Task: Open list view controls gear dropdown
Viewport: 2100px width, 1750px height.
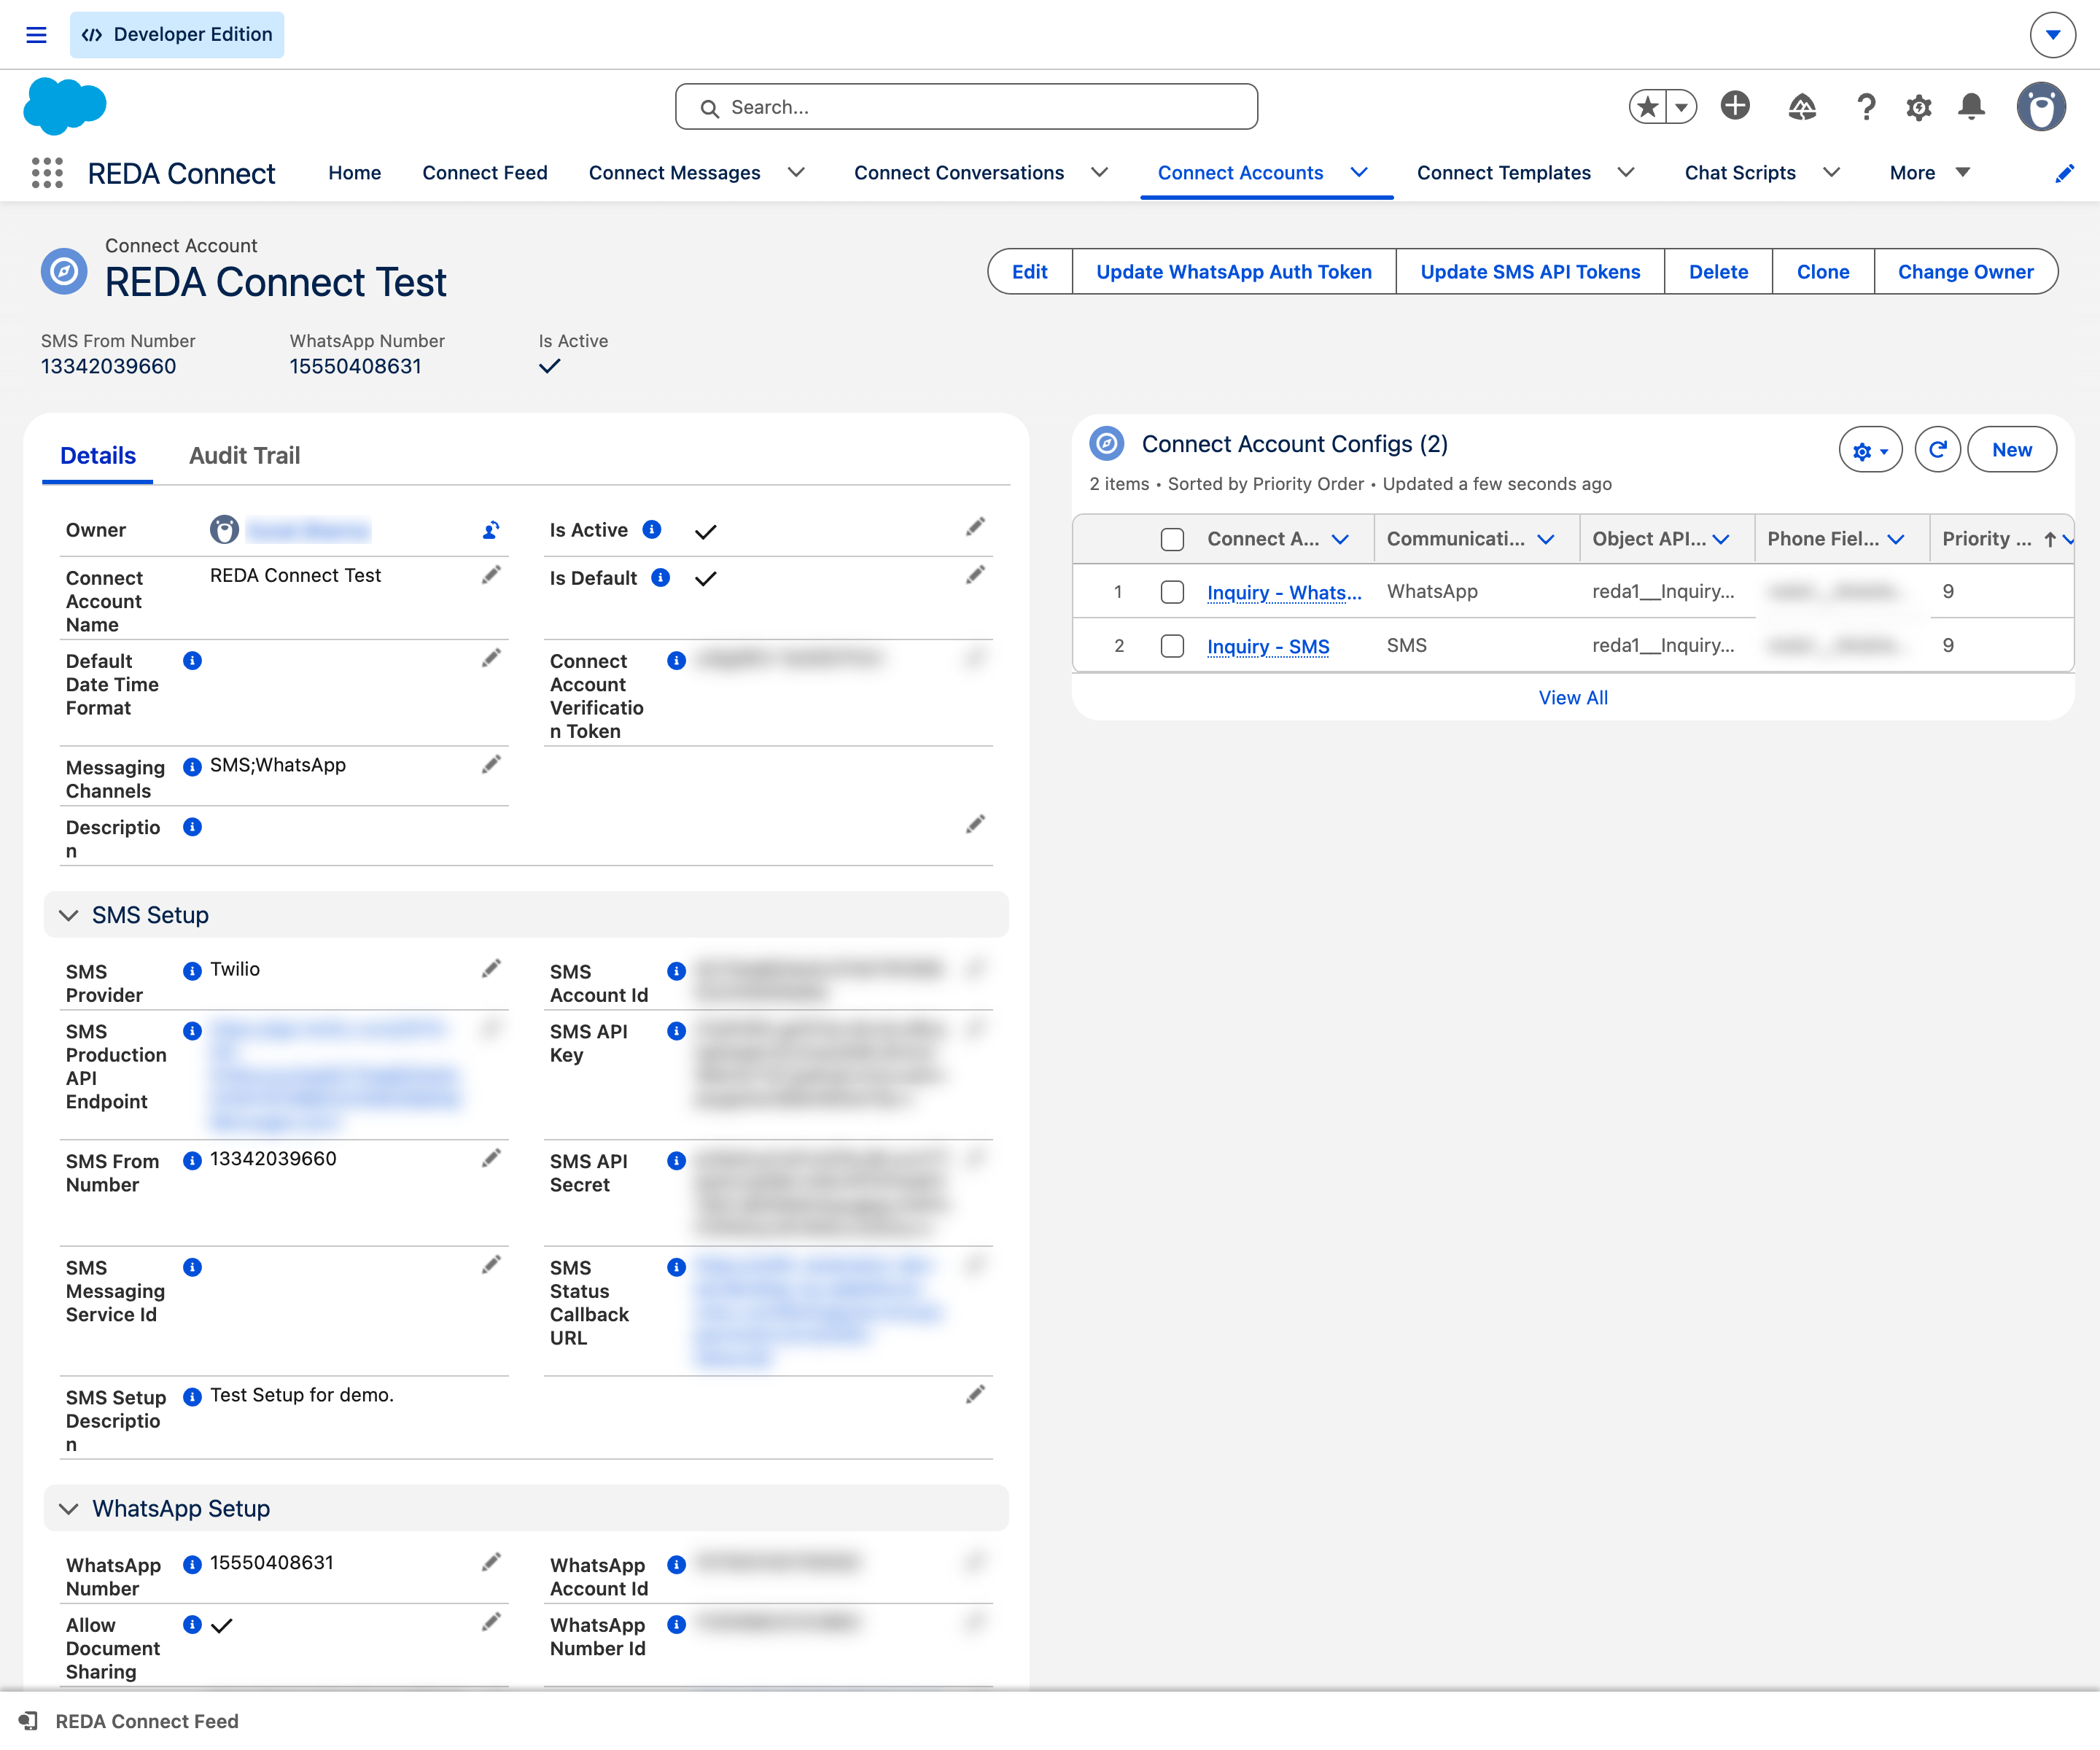Action: pos(1870,450)
